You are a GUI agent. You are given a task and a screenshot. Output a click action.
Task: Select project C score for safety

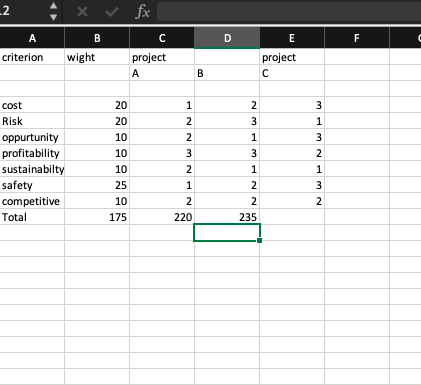(x=292, y=185)
